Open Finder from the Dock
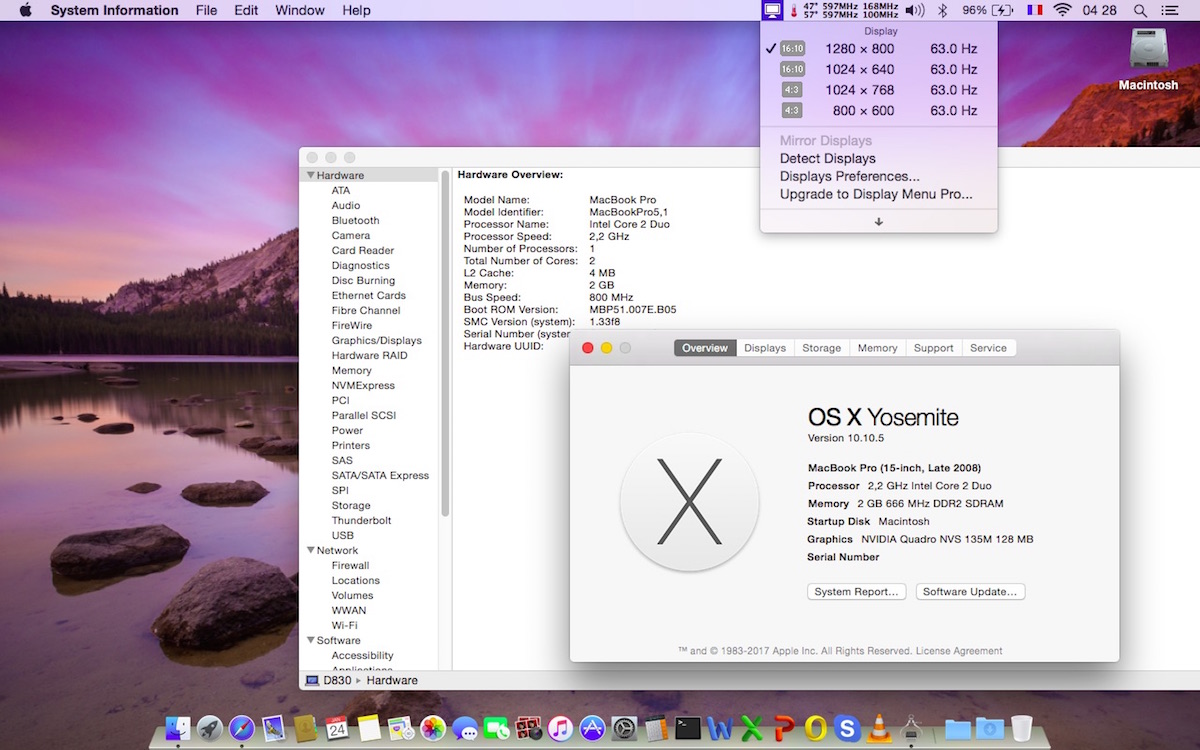 (x=178, y=729)
